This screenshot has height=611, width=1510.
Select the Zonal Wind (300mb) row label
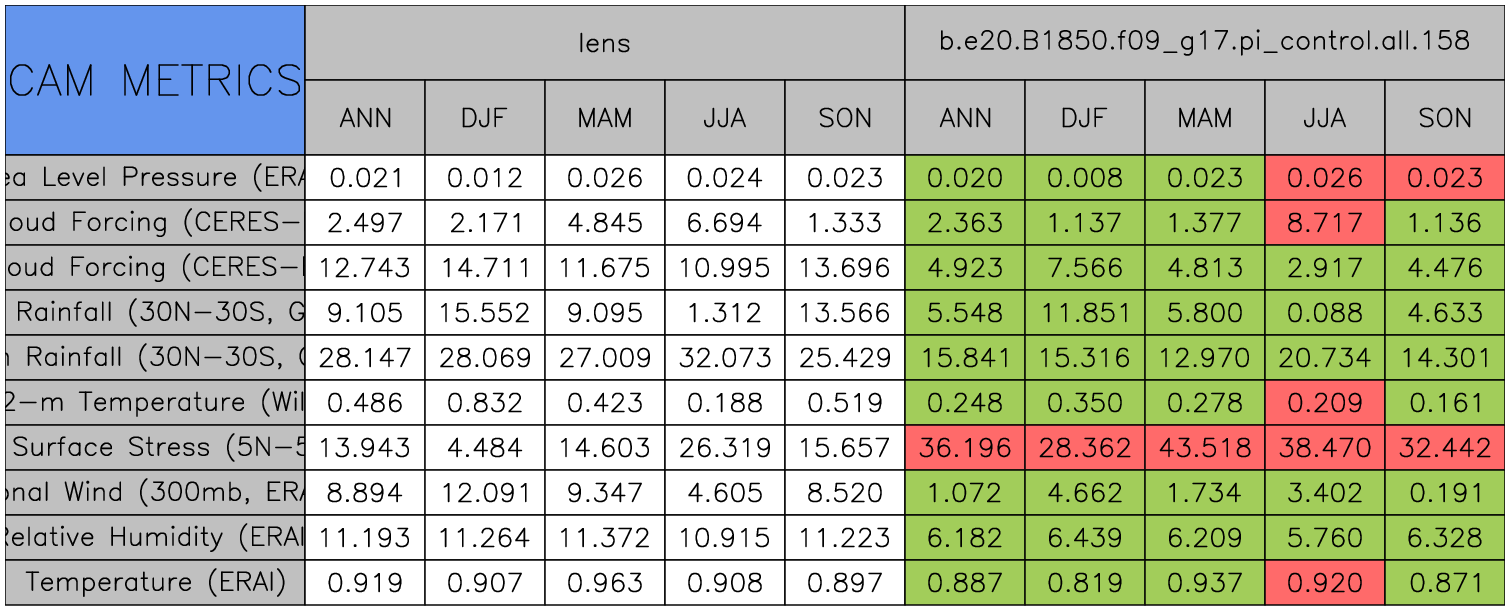coord(155,492)
